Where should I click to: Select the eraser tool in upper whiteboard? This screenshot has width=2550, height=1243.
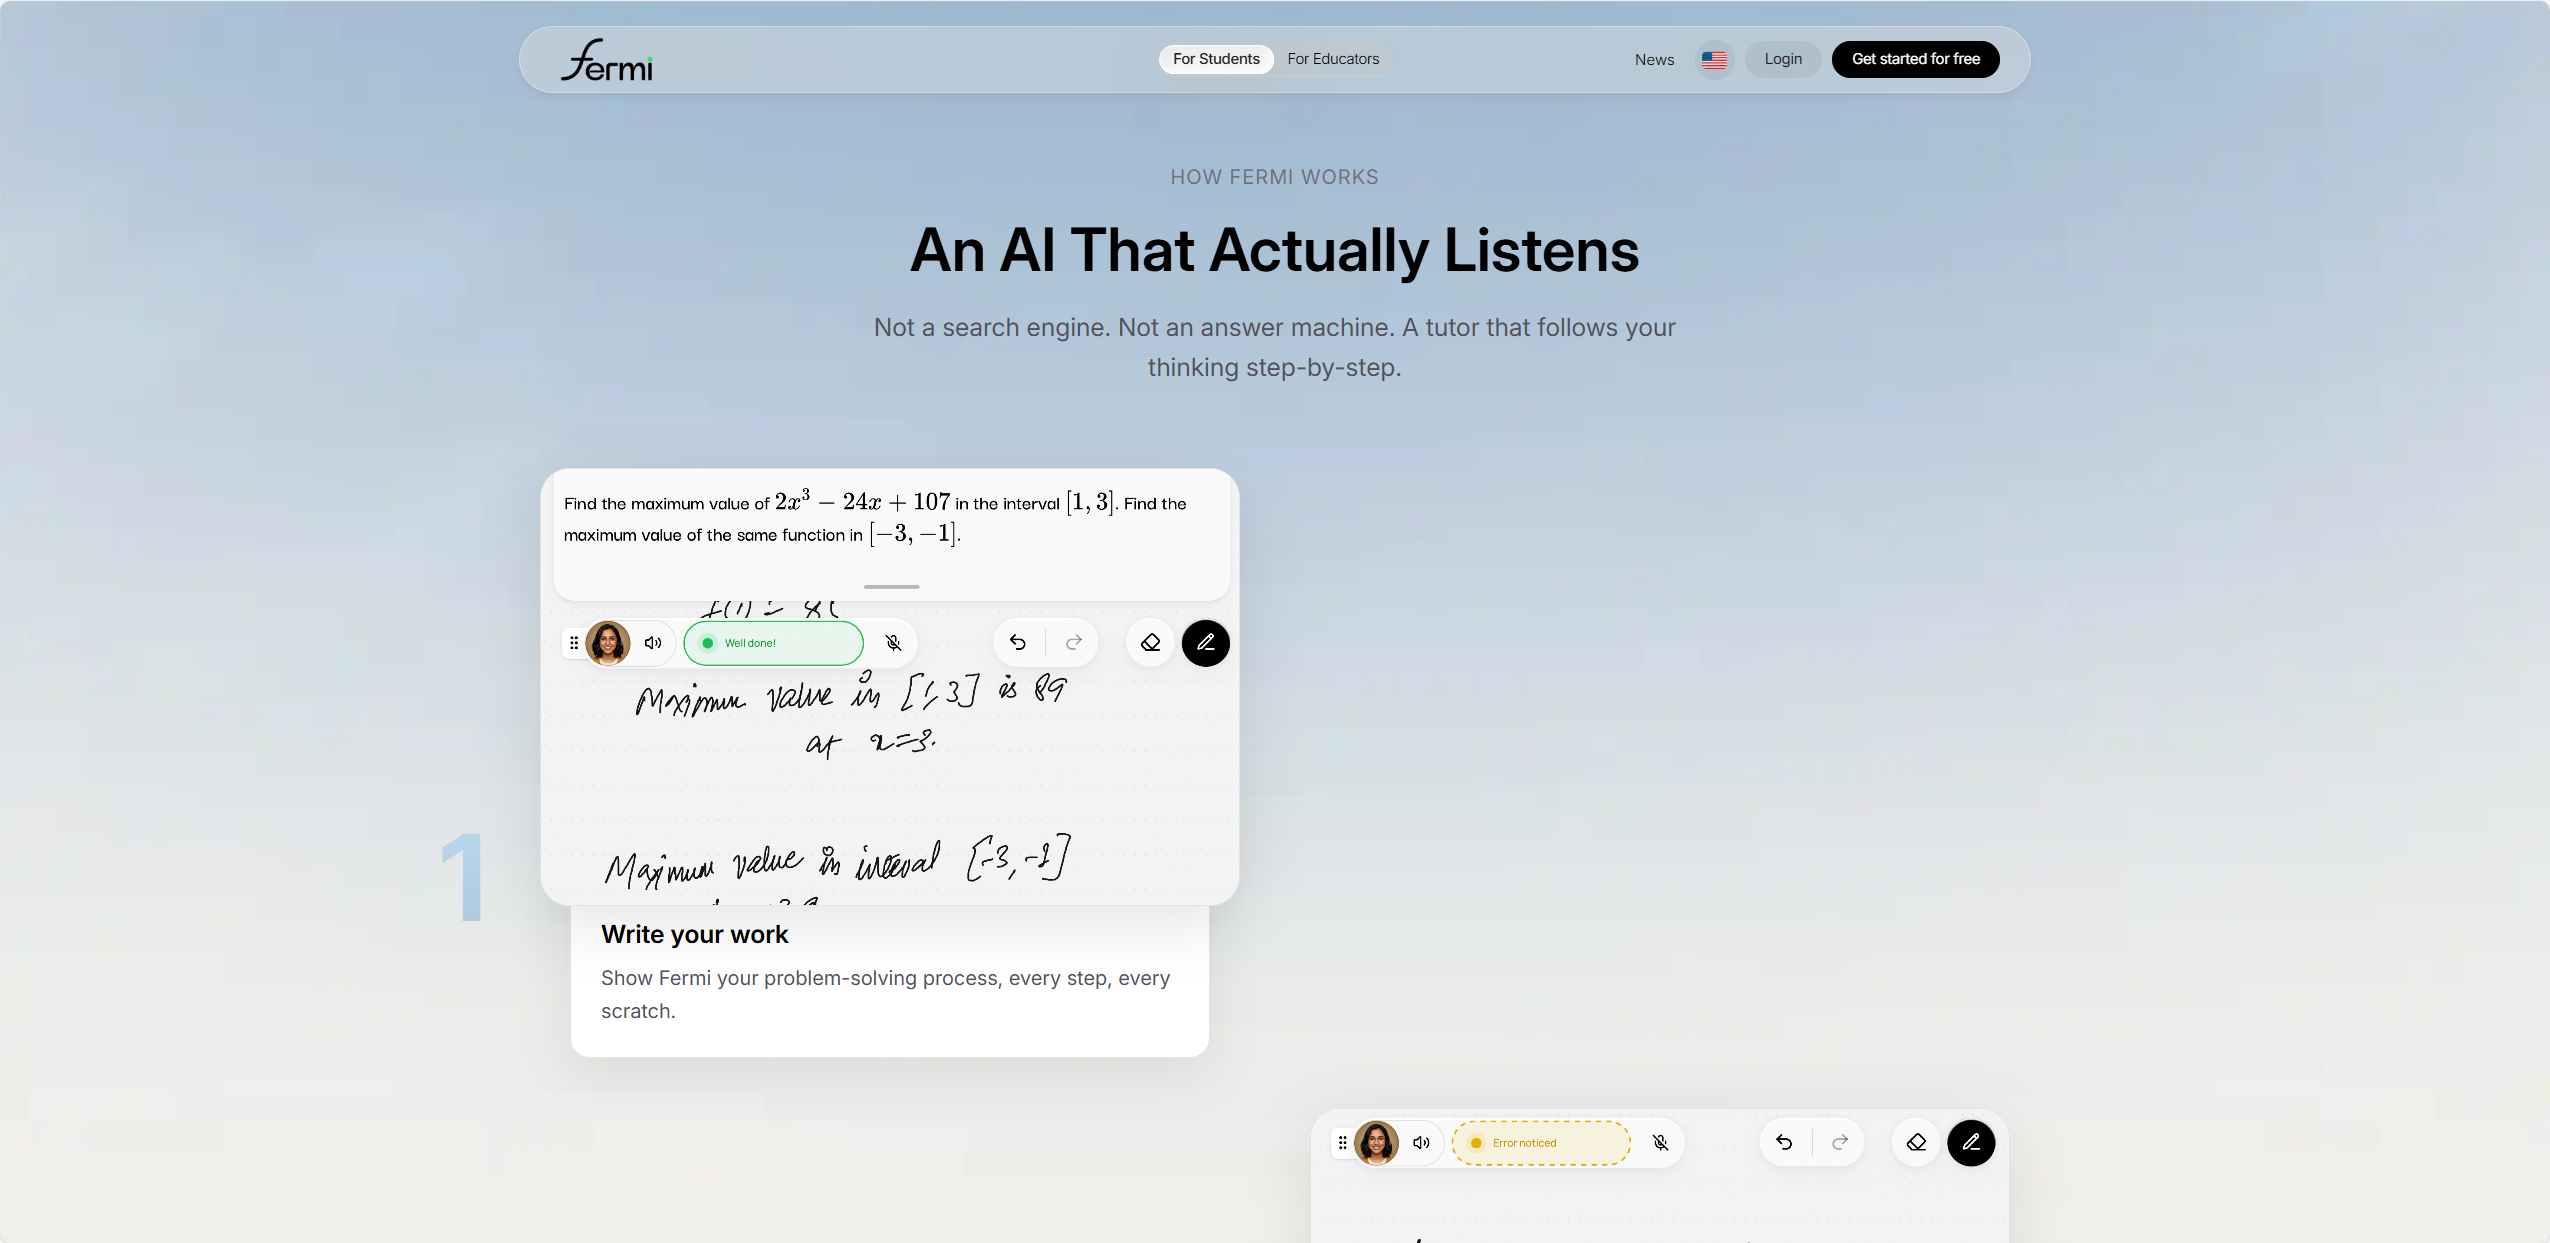point(1150,643)
